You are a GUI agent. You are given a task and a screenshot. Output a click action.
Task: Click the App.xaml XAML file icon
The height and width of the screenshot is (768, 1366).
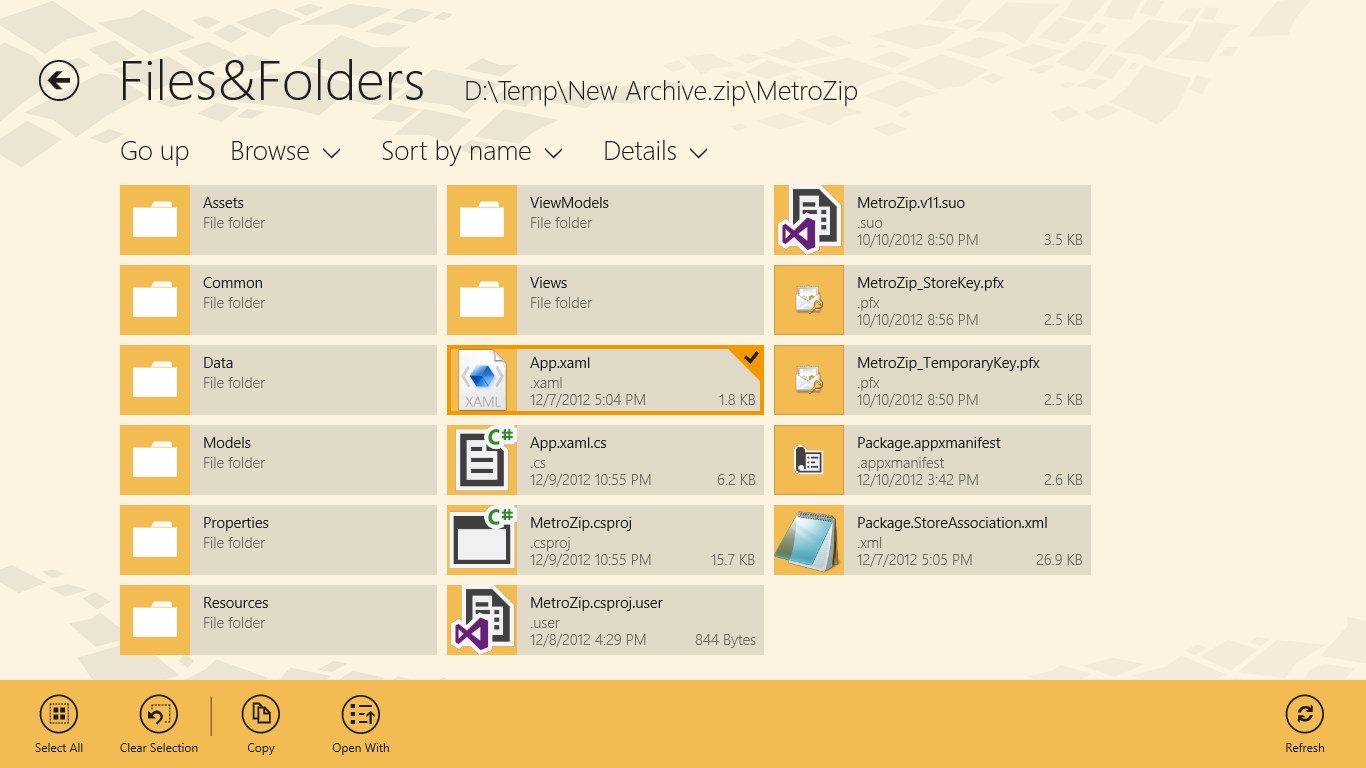(483, 381)
